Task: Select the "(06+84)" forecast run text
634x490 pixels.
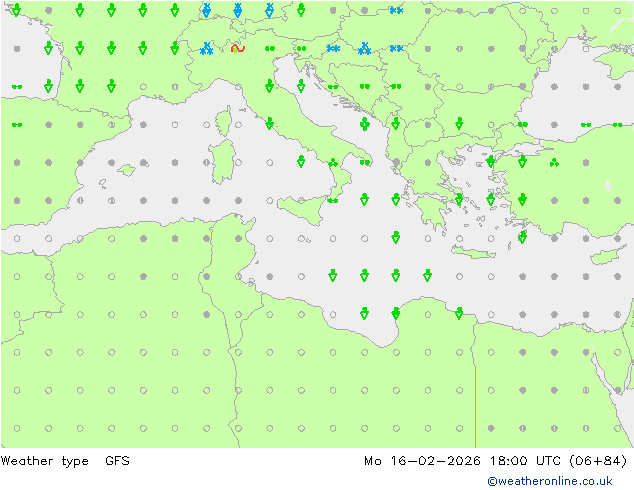Action: pos(598,461)
